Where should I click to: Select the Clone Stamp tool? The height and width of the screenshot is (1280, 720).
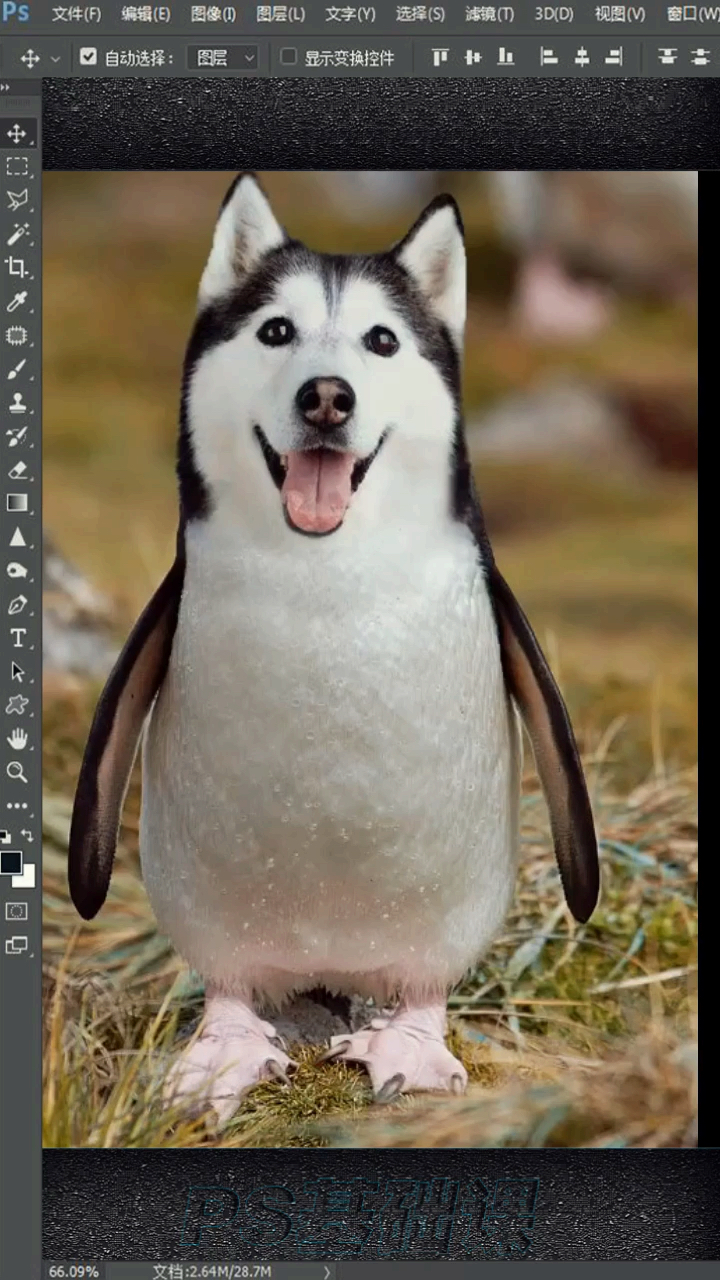[17, 403]
